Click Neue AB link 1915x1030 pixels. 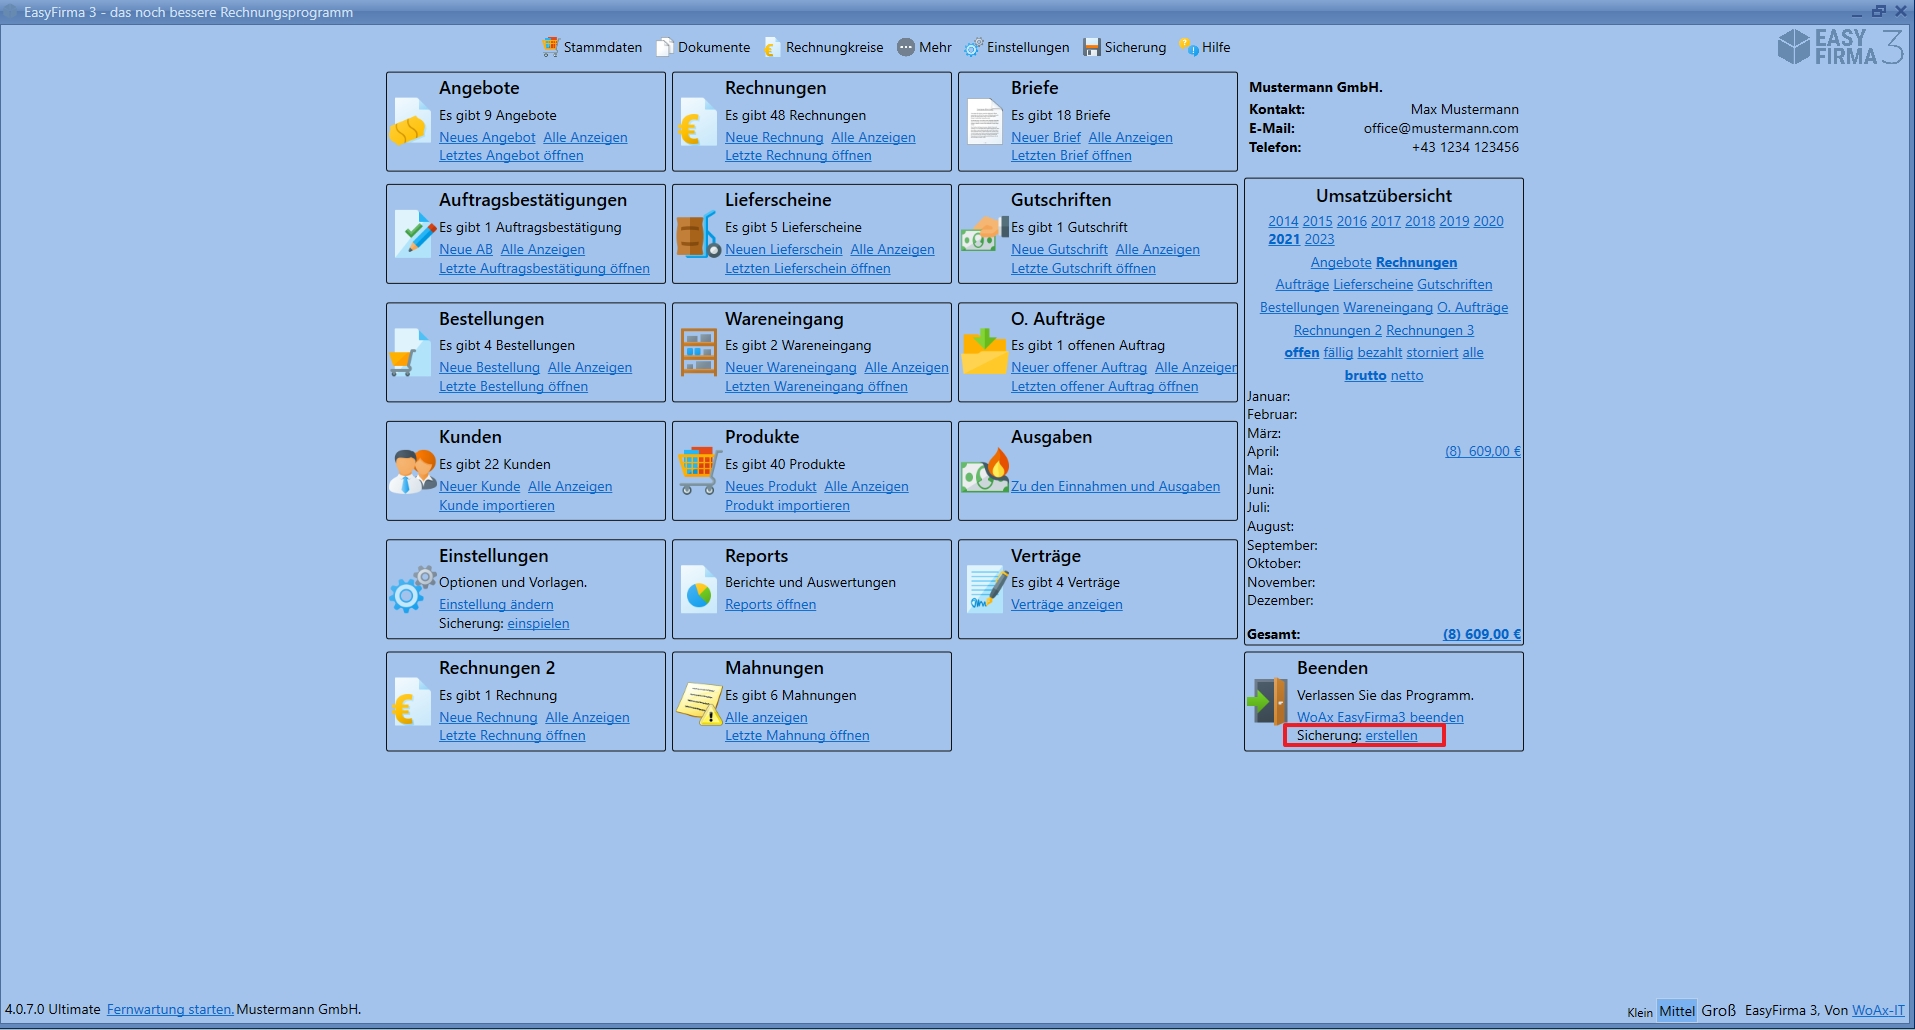click(x=466, y=249)
